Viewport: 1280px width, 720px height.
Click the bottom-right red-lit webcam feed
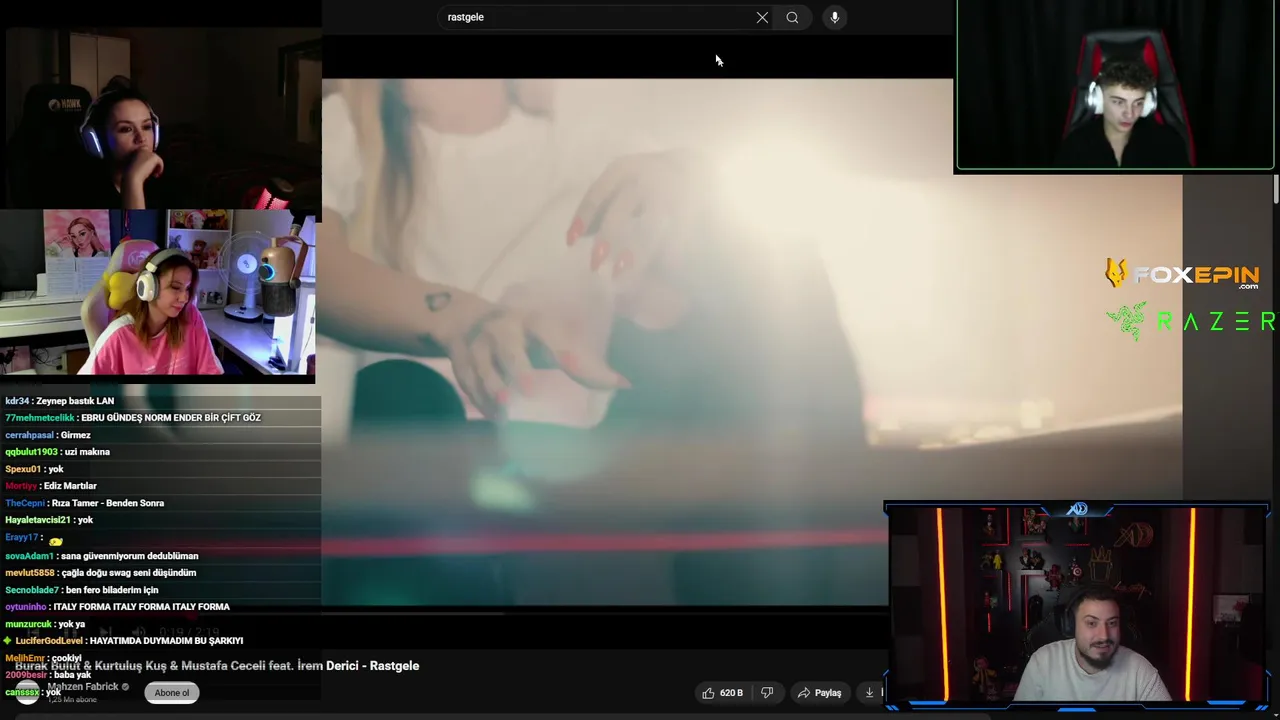pos(1078,606)
